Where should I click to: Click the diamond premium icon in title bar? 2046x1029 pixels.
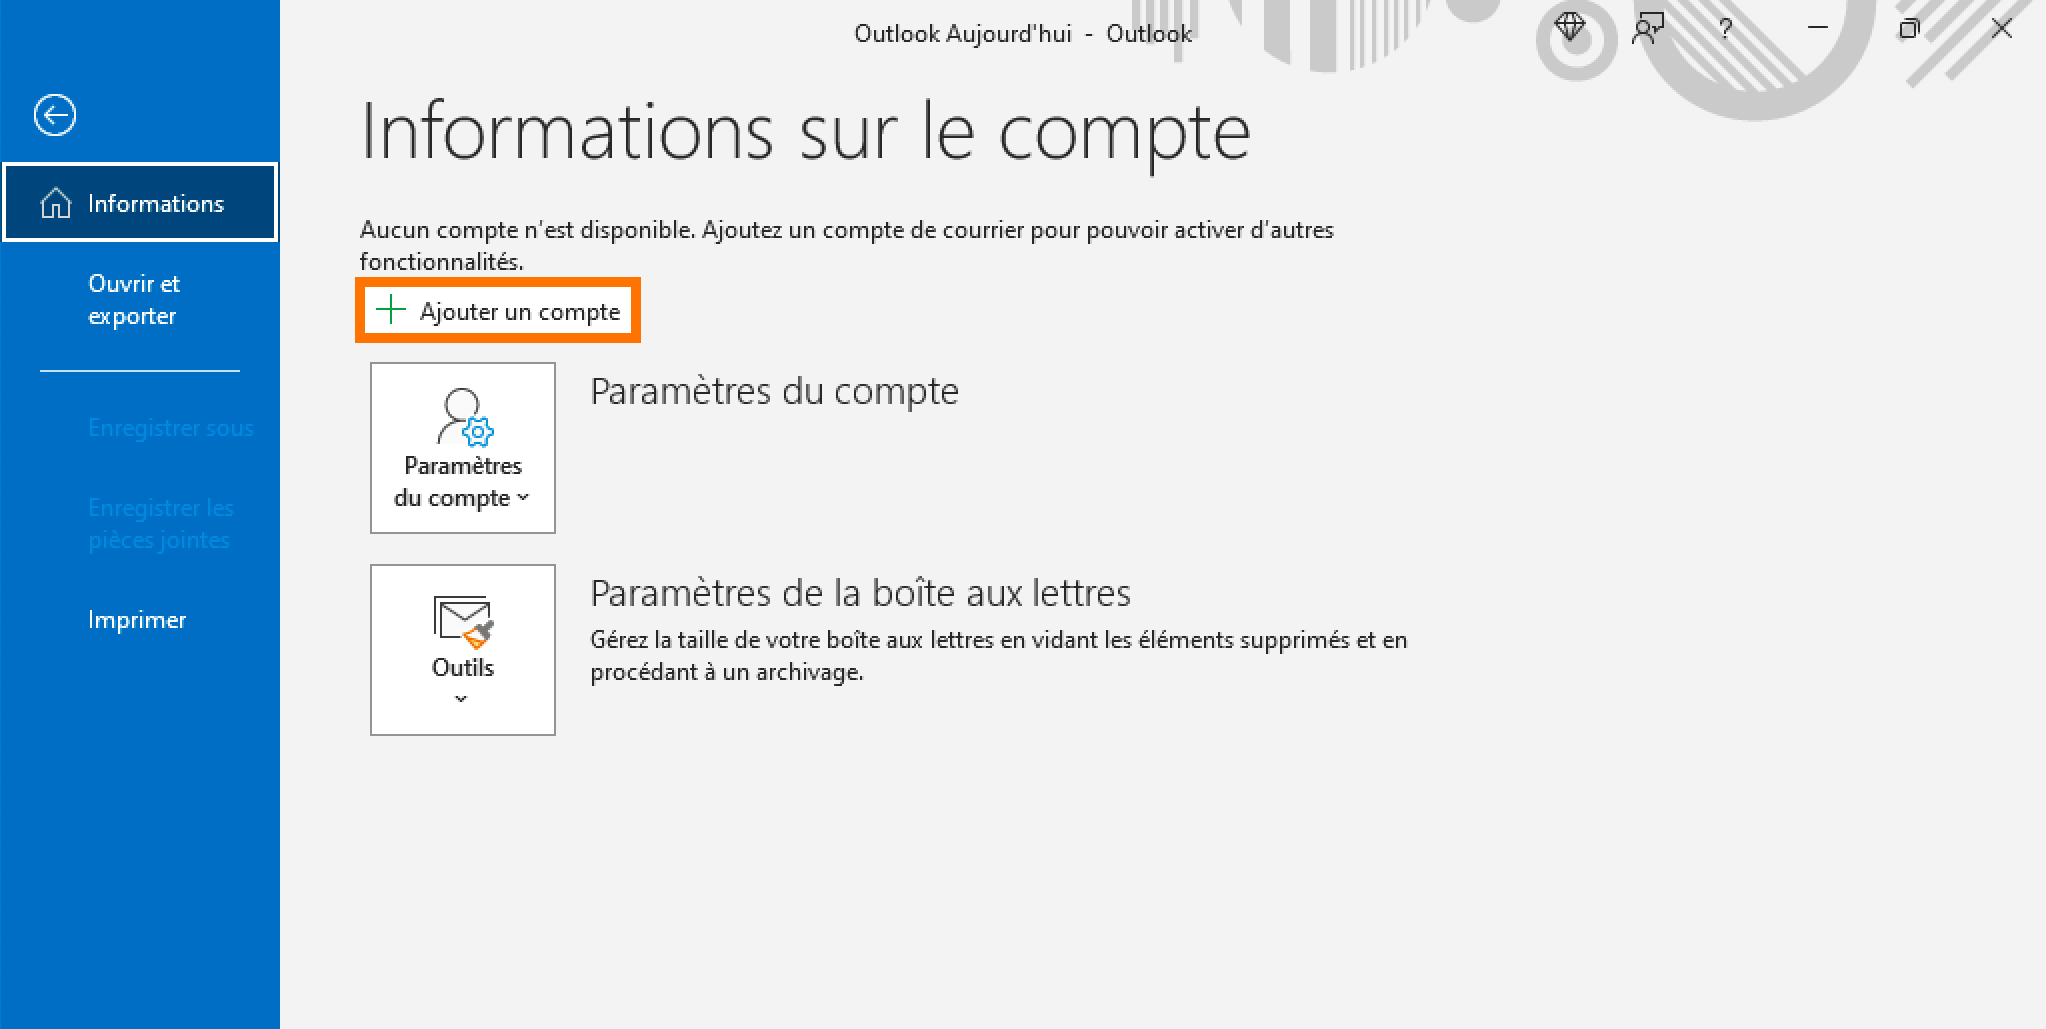tap(1570, 28)
